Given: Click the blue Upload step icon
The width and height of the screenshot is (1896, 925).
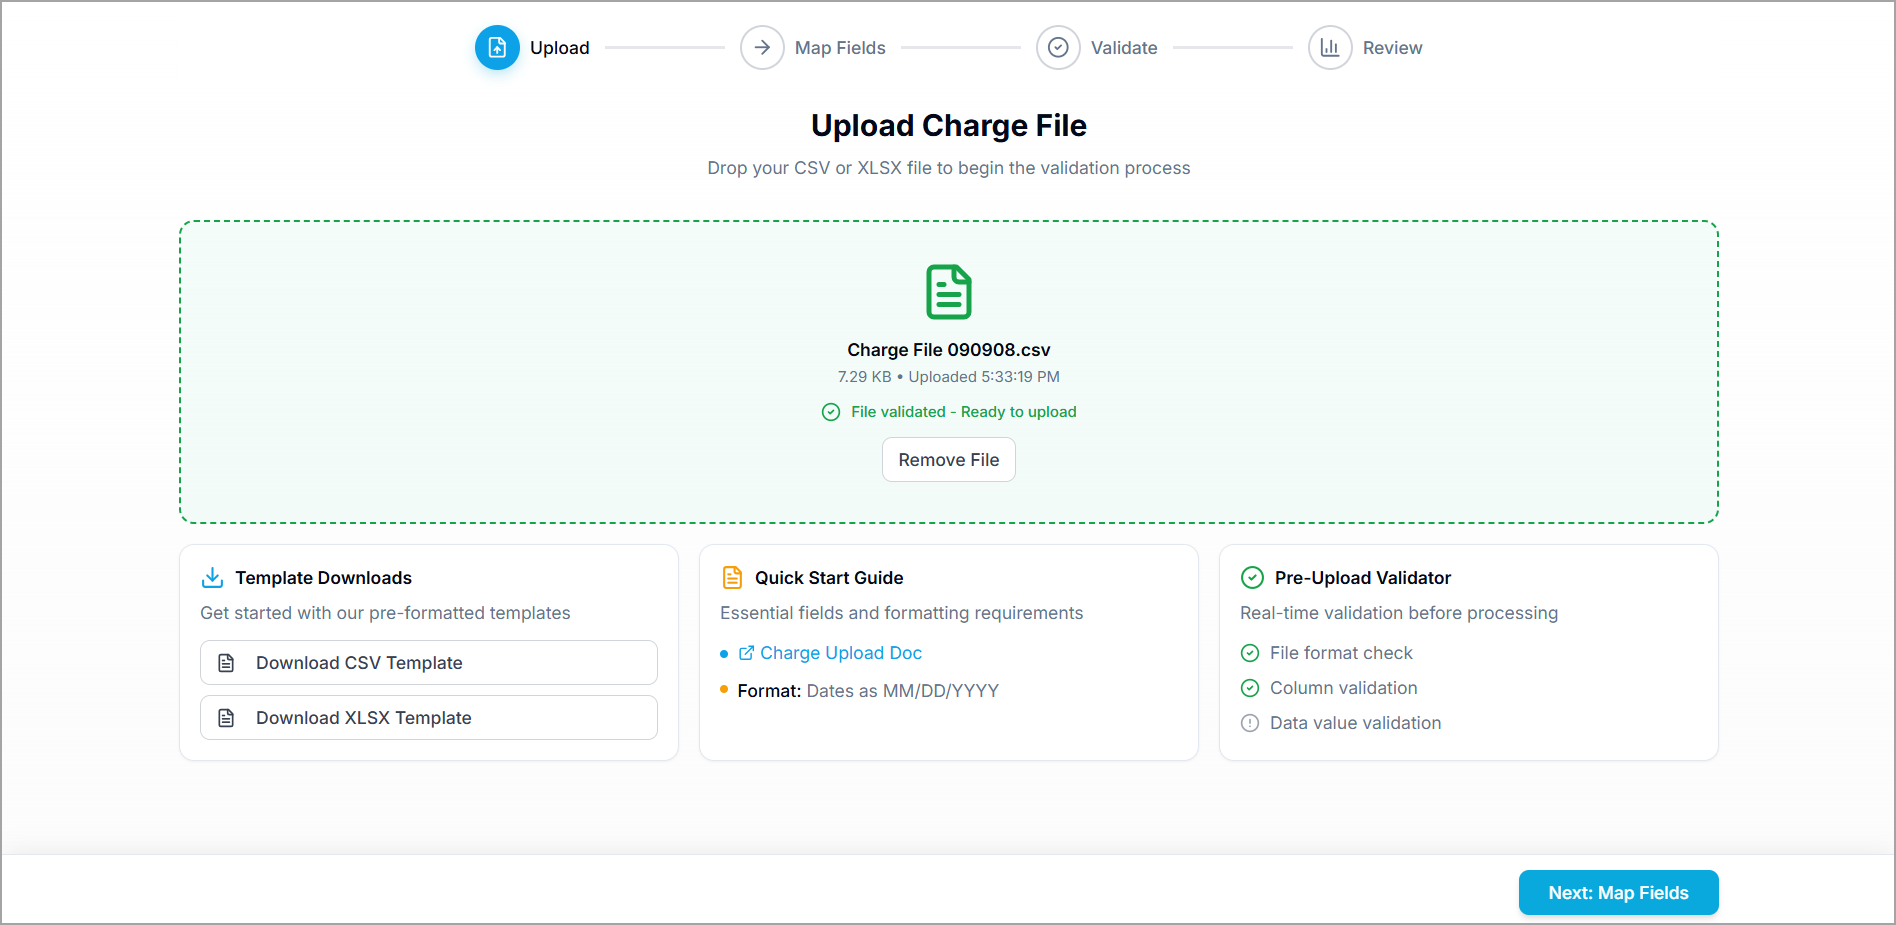Looking at the screenshot, I should [497, 48].
